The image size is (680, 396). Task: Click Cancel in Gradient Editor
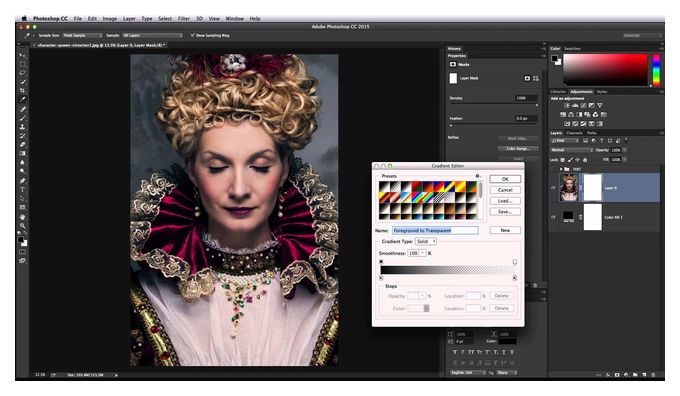pyautogui.click(x=505, y=190)
